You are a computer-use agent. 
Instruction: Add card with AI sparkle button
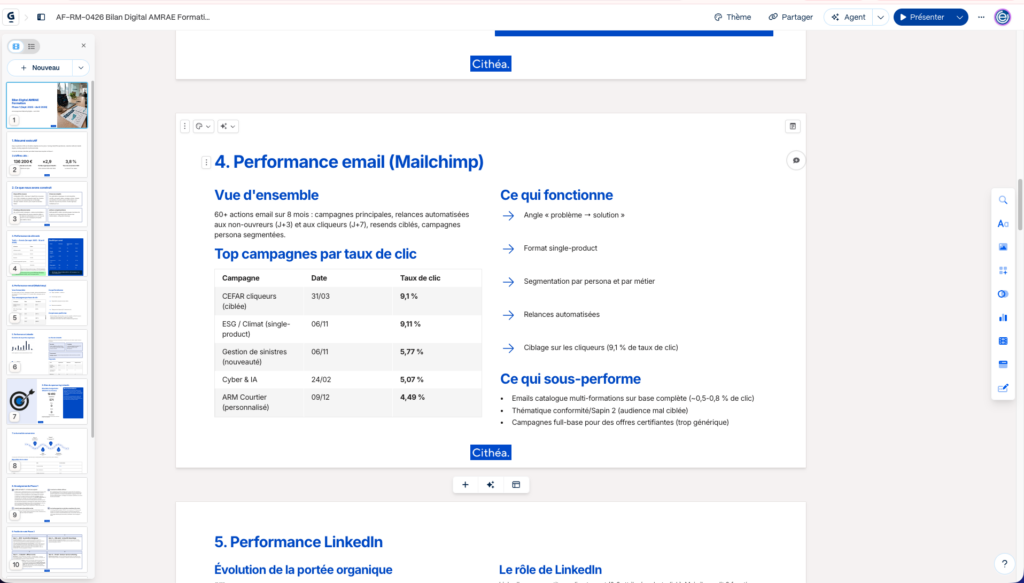point(490,484)
